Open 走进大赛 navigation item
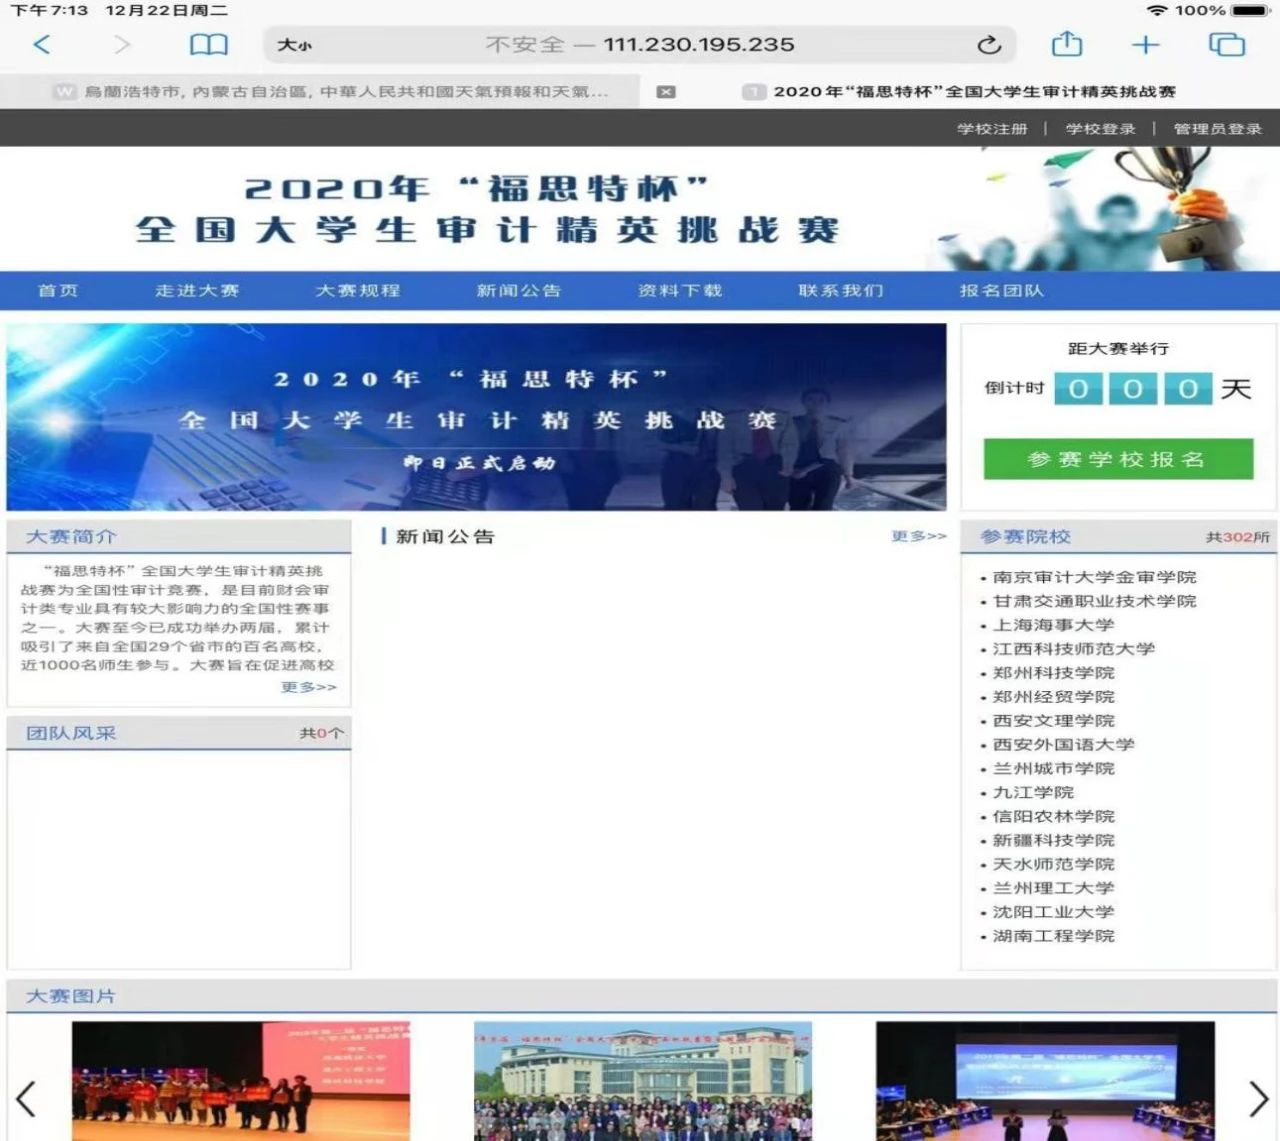Viewport: 1280px width, 1141px height. coord(197,291)
